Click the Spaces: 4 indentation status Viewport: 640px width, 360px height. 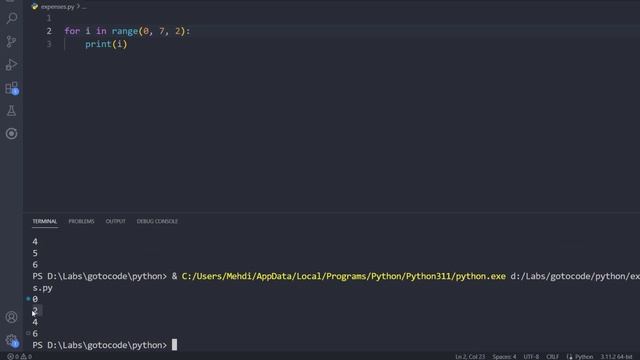pos(504,357)
